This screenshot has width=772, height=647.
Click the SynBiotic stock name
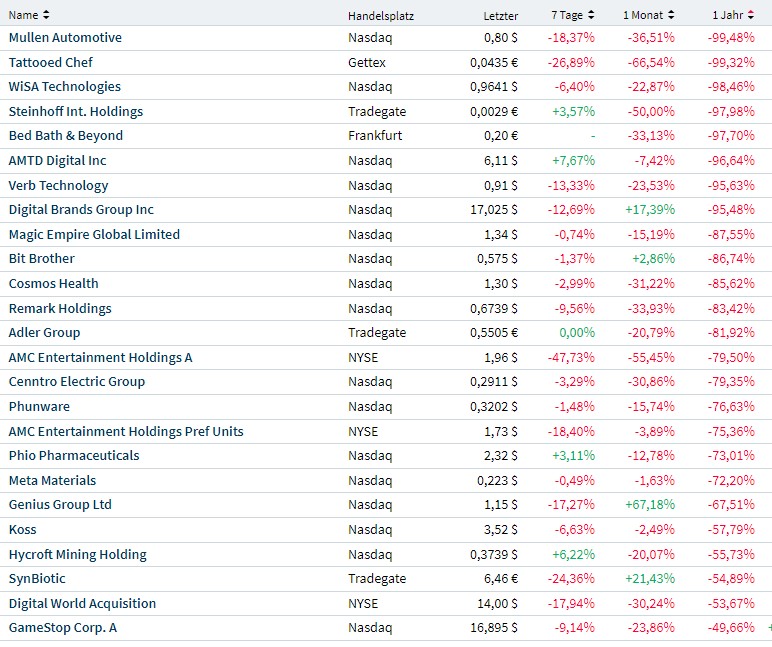click(x=36, y=579)
